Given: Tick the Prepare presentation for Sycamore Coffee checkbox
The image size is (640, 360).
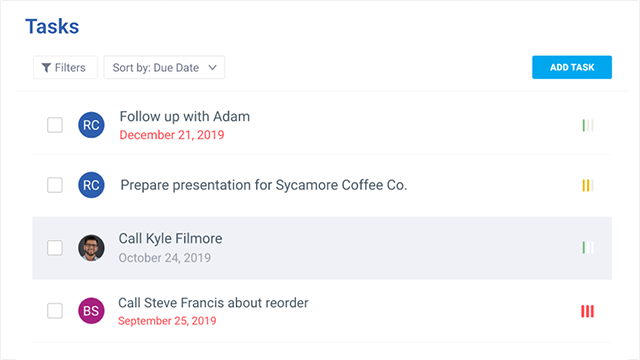Looking at the screenshot, I should point(55,185).
